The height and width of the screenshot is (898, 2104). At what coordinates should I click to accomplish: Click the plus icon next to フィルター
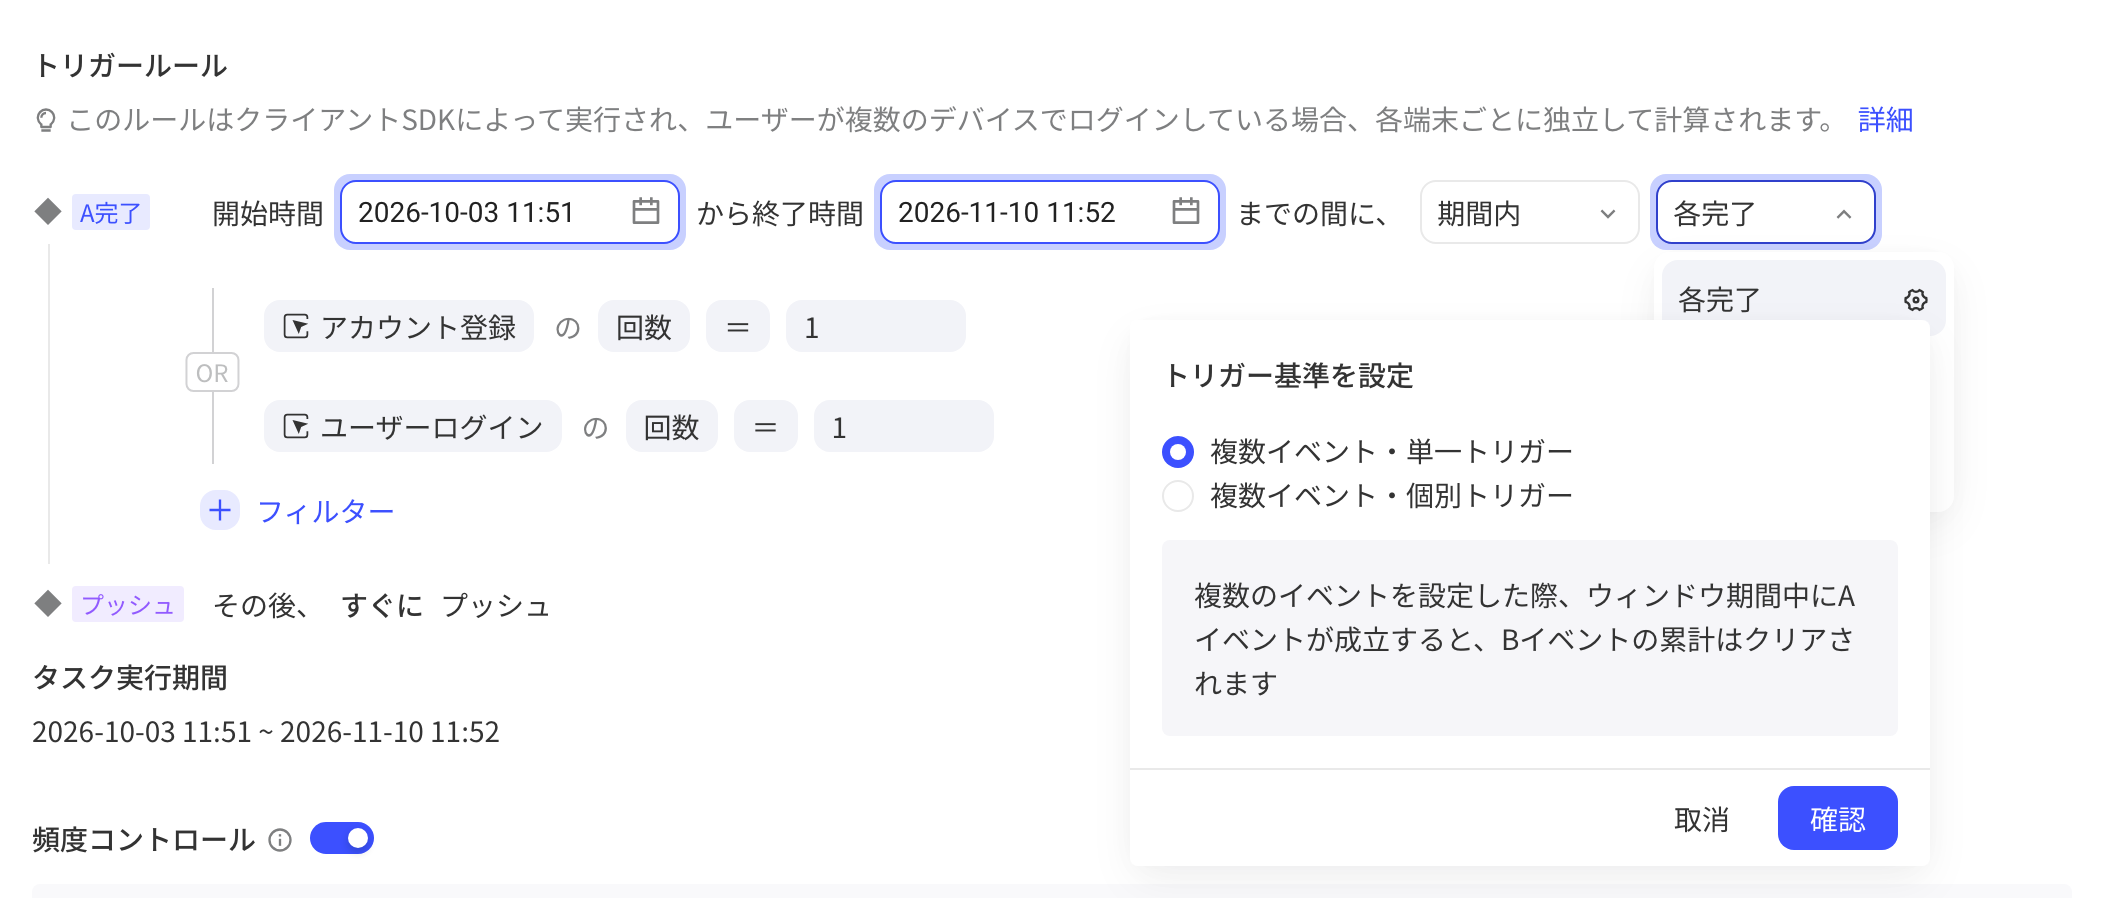[x=220, y=510]
